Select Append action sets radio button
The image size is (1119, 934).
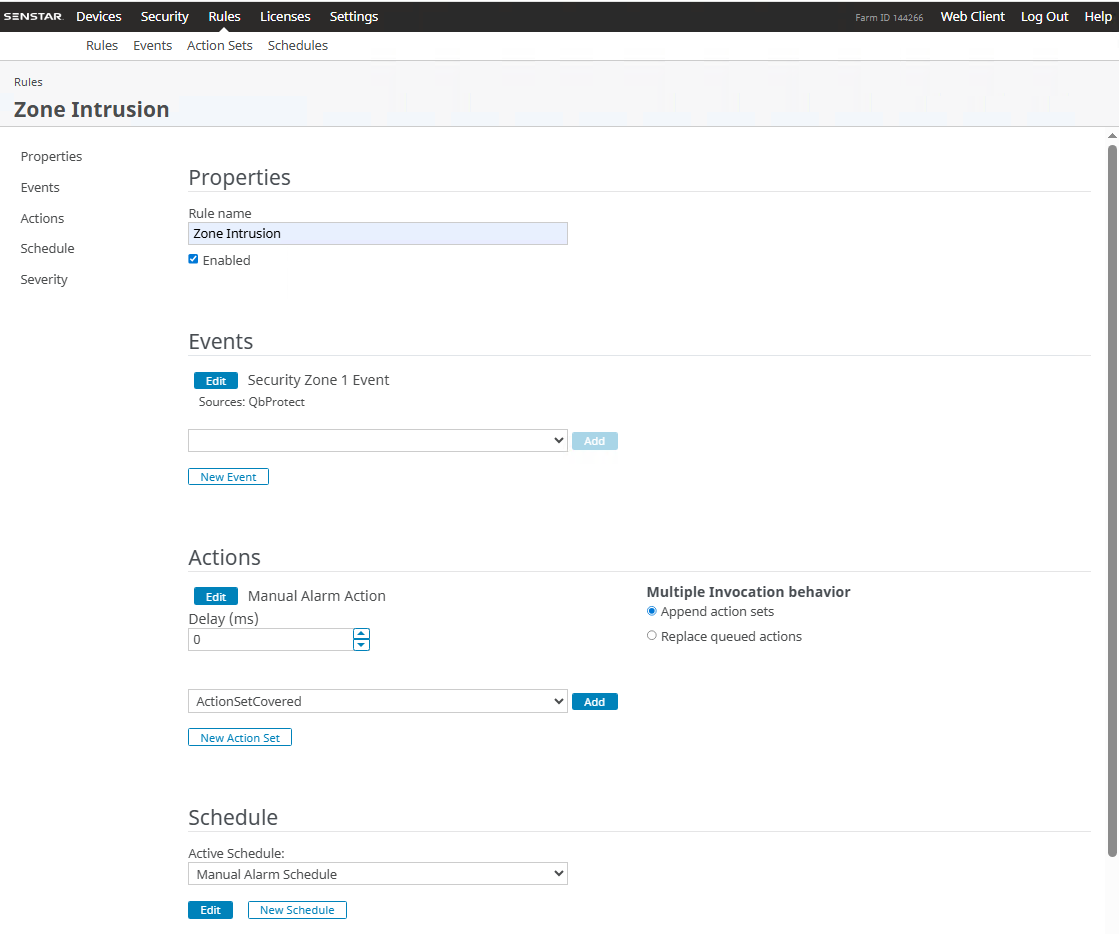(652, 611)
